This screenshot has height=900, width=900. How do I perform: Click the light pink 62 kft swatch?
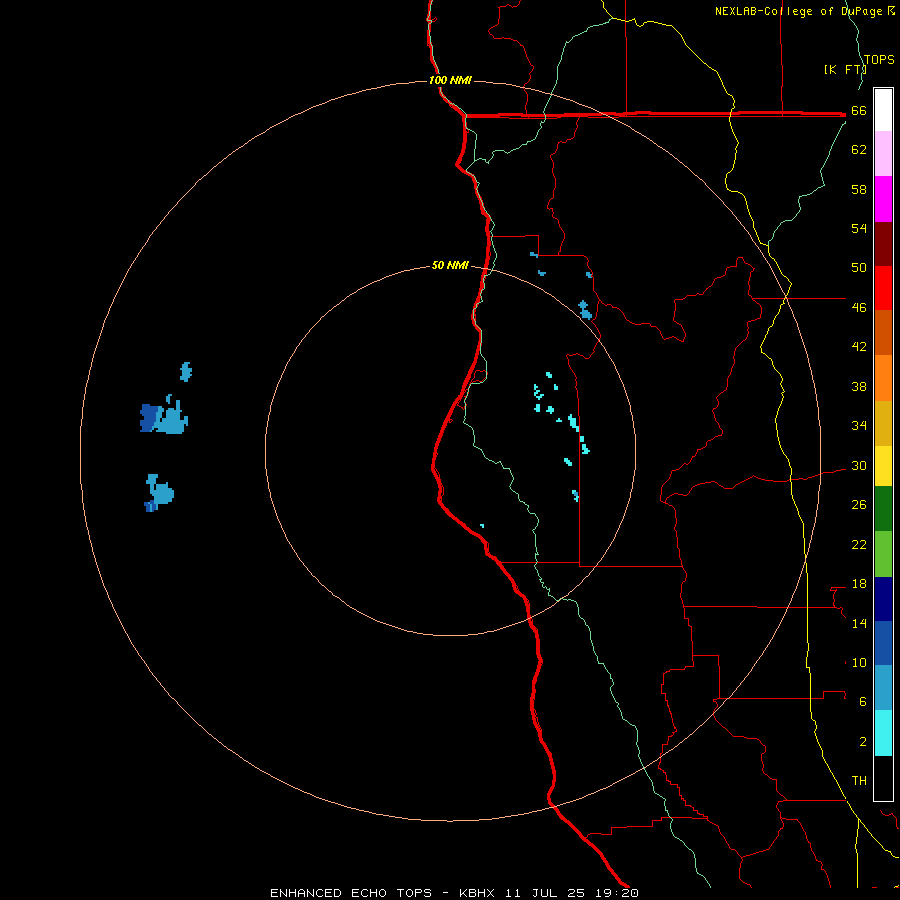(x=883, y=154)
